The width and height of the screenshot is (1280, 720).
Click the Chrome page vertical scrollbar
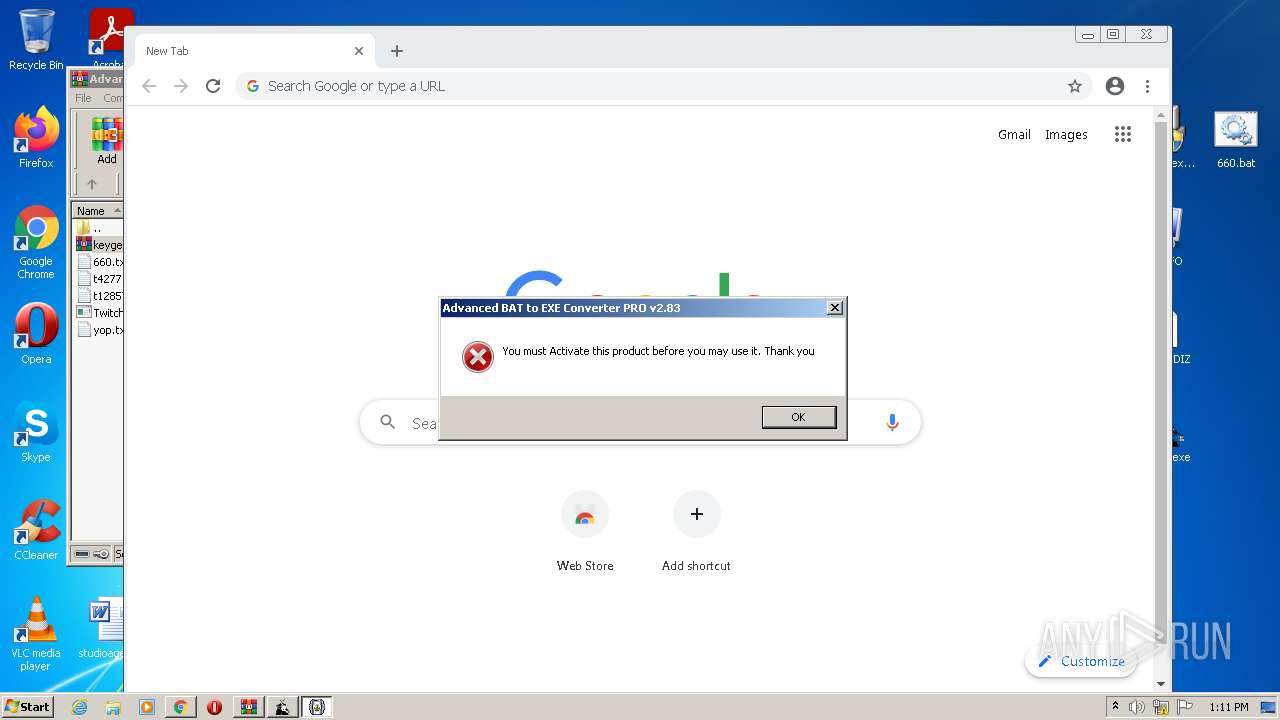tap(1161, 400)
